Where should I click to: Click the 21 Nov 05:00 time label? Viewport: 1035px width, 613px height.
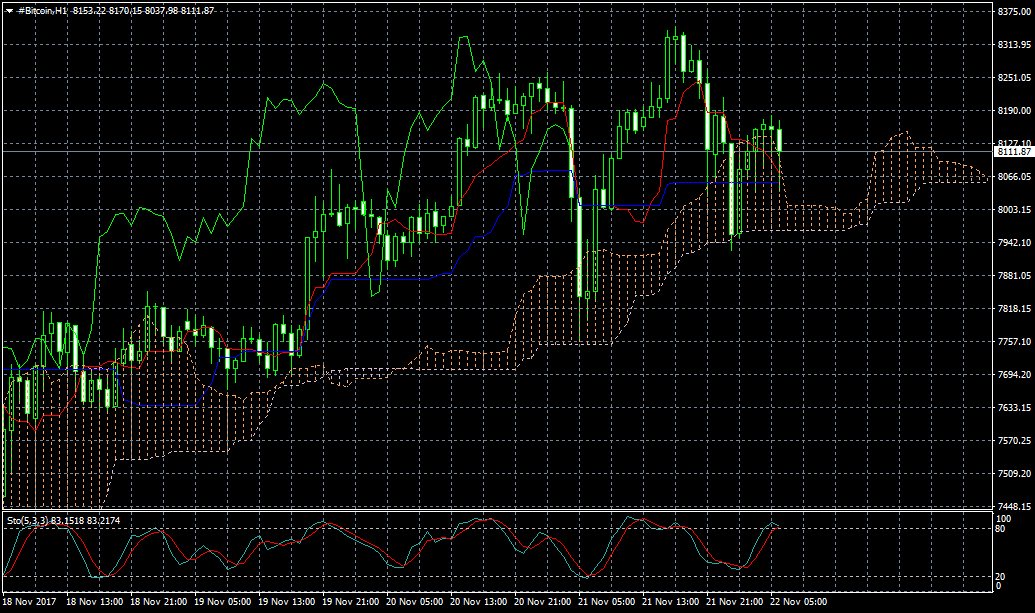pyautogui.click(x=606, y=603)
